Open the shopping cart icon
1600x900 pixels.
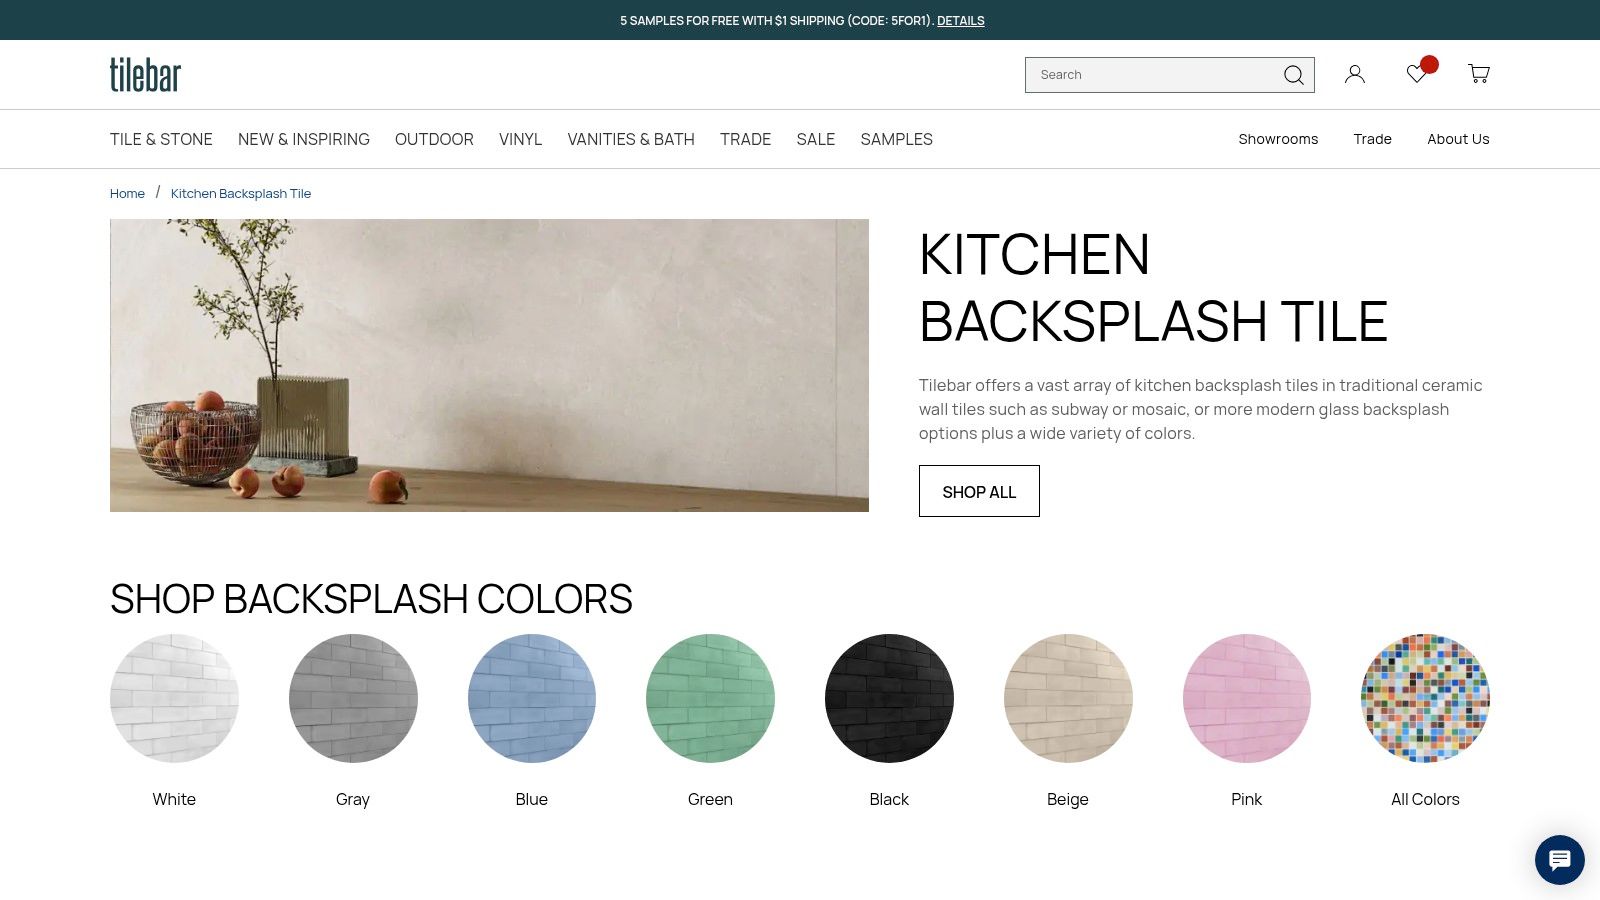[1479, 74]
